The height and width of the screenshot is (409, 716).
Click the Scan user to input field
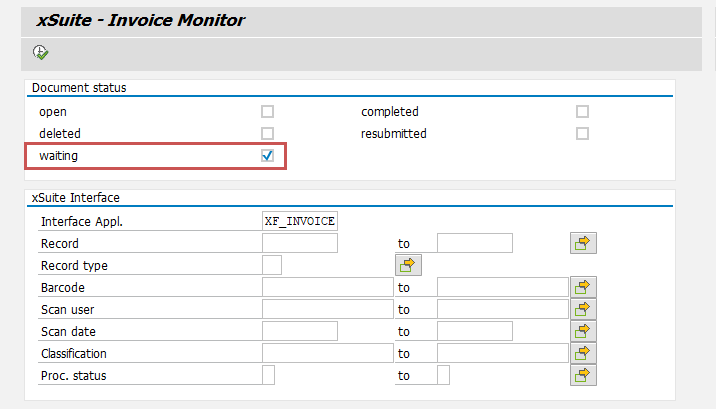click(502, 309)
